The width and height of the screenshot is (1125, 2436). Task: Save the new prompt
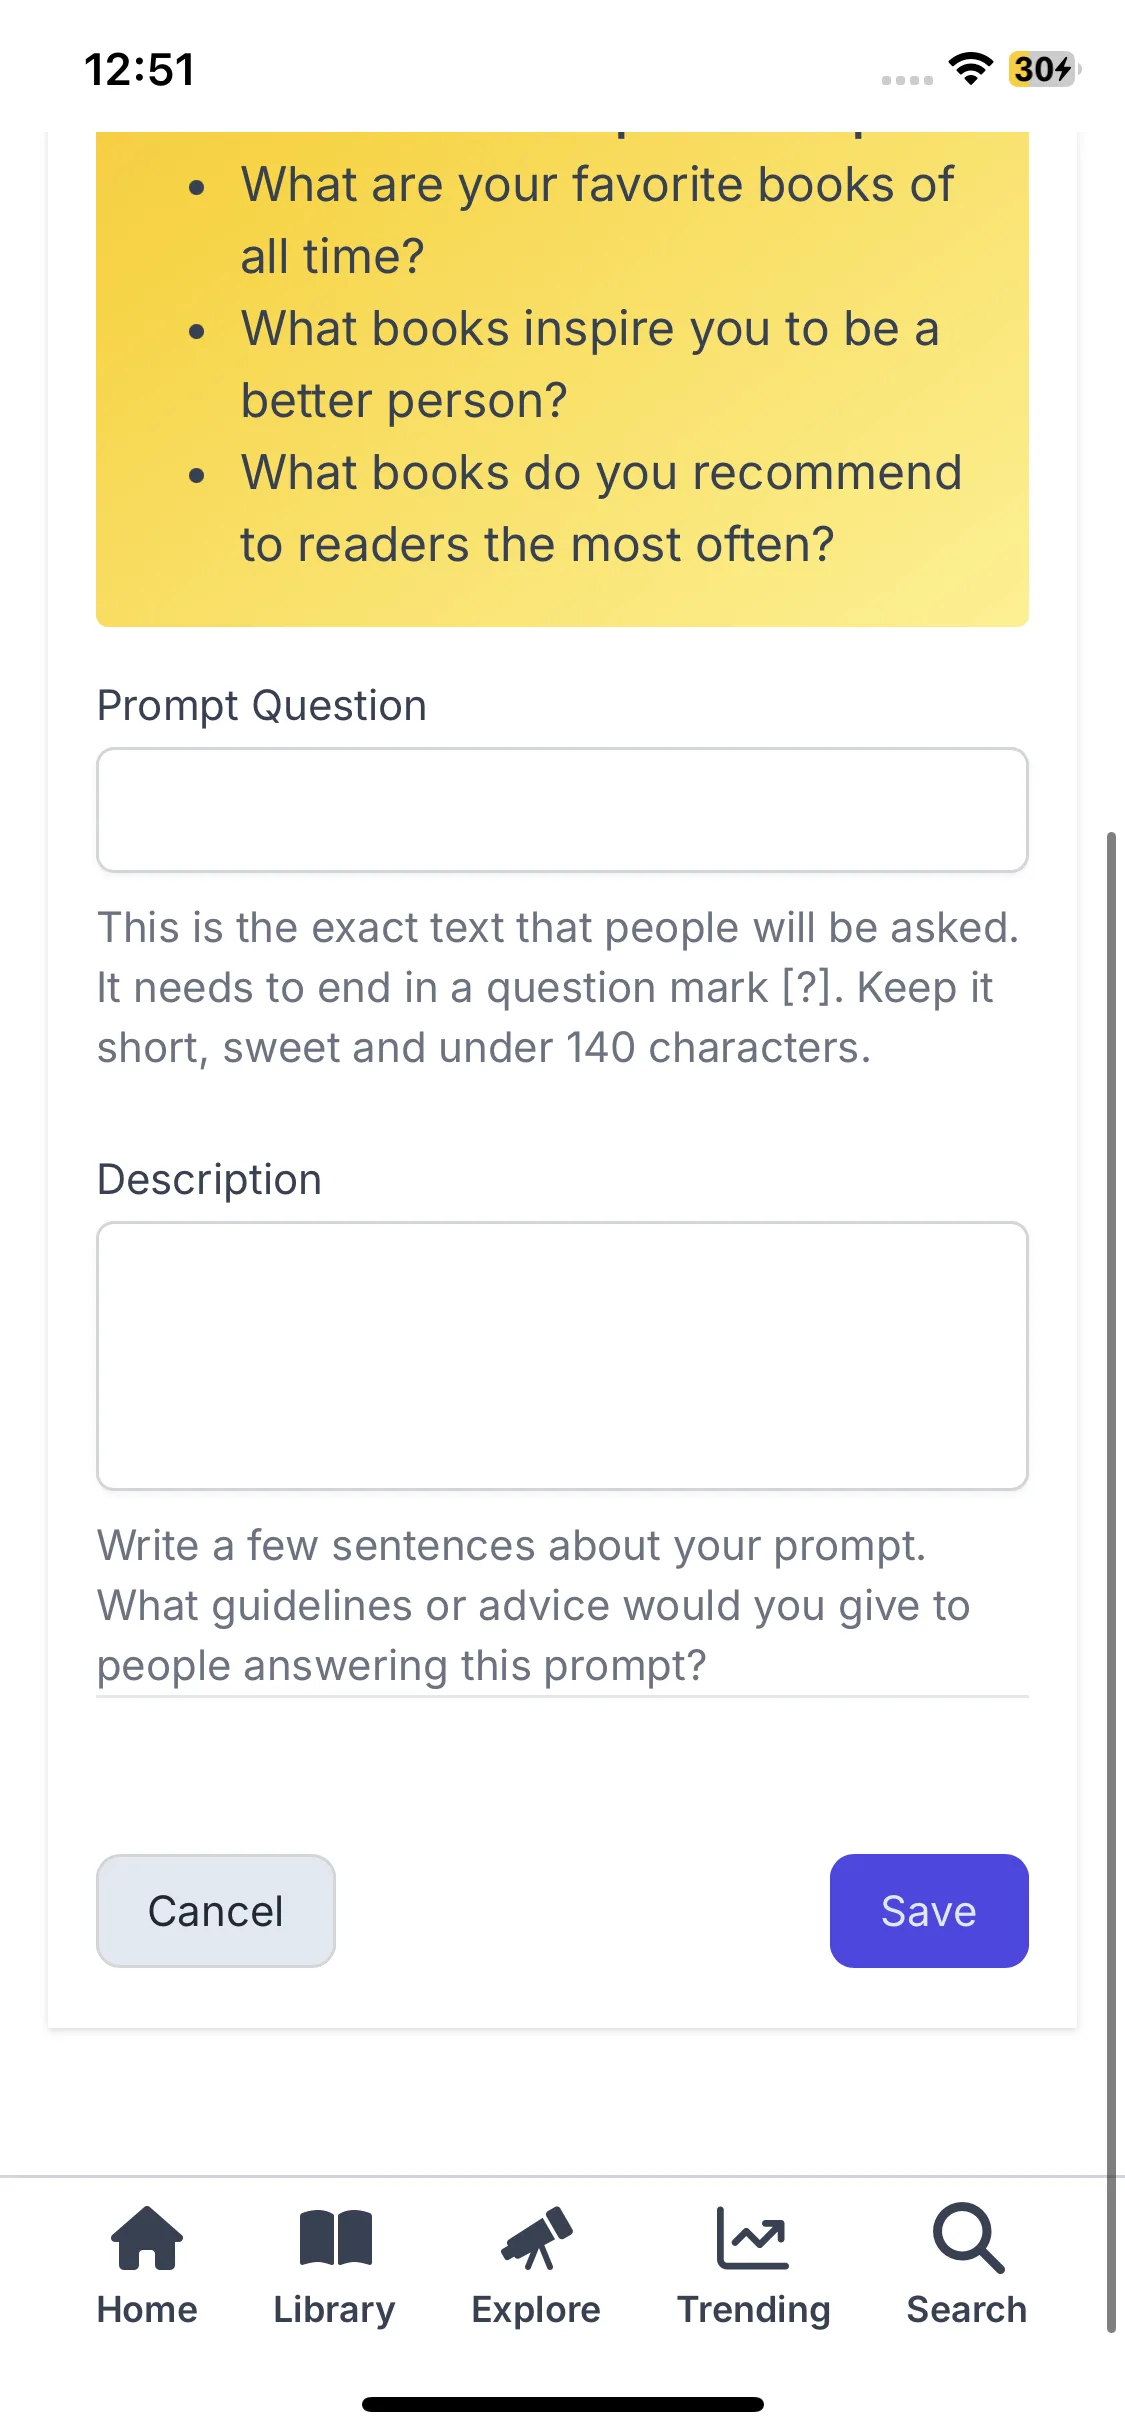pos(929,1911)
